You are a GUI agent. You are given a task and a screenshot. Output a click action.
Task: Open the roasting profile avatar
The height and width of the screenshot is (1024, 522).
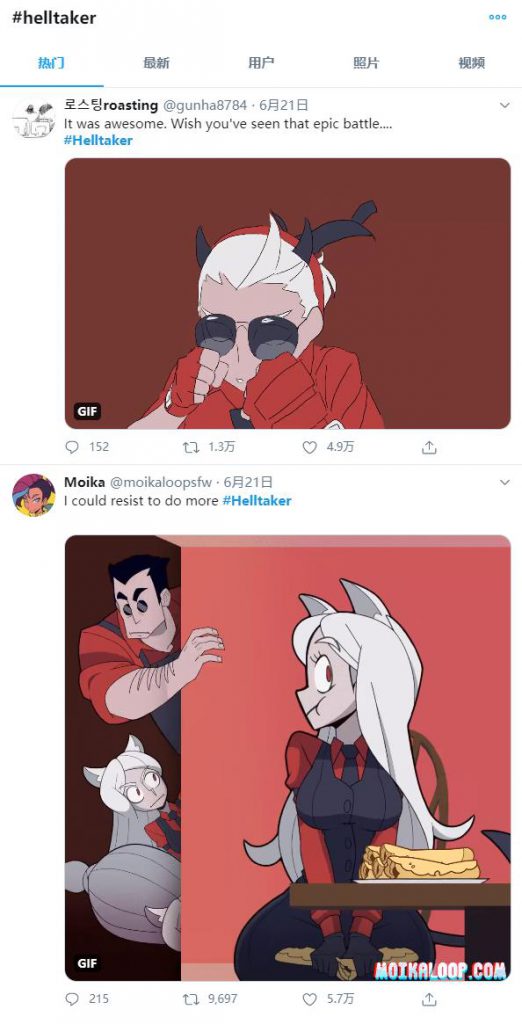(x=33, y=118)
